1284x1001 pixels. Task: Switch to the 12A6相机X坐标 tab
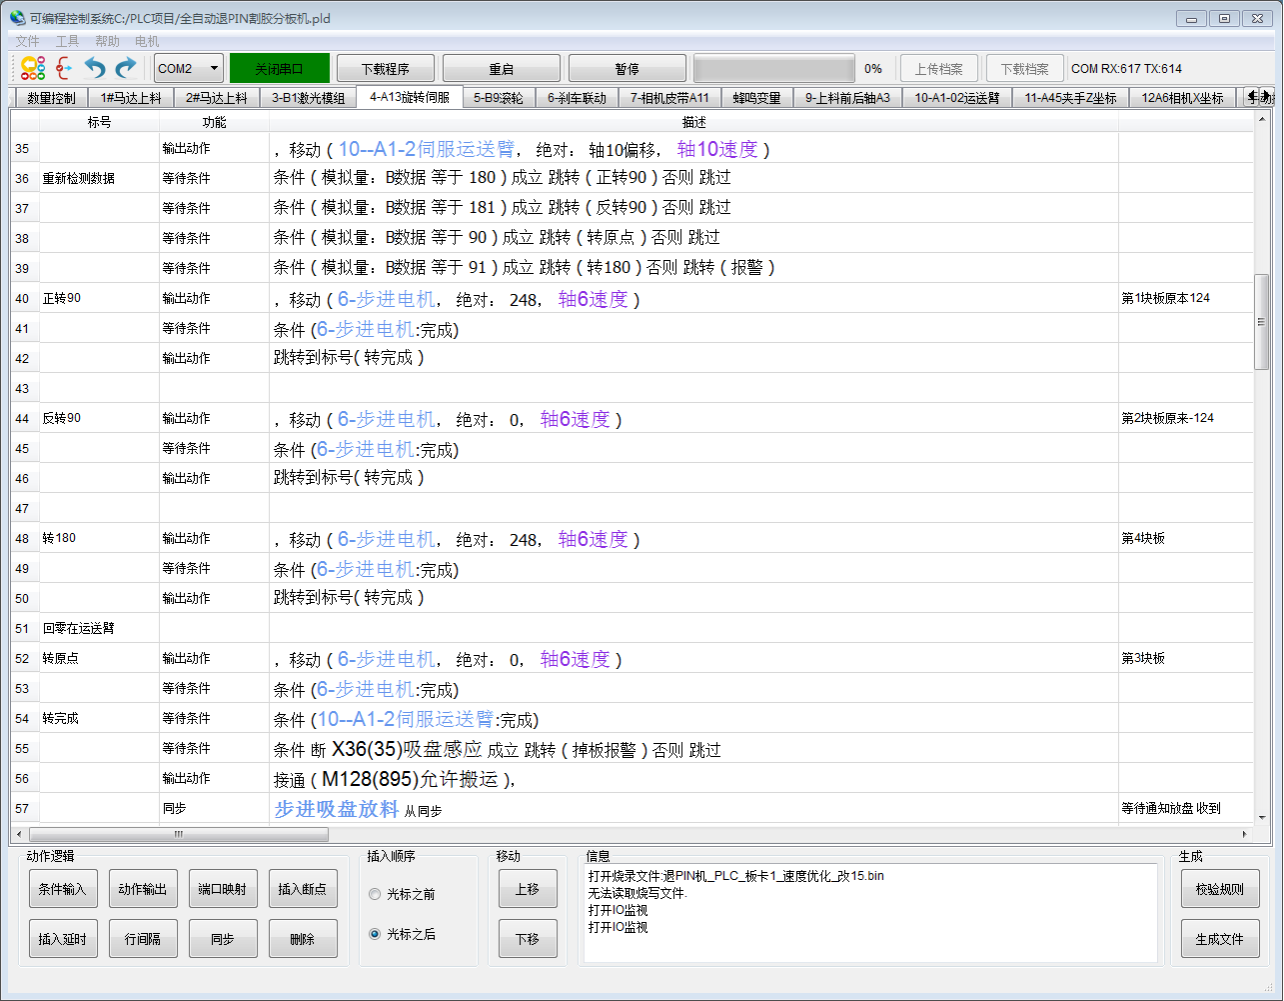coord(1182,98)
